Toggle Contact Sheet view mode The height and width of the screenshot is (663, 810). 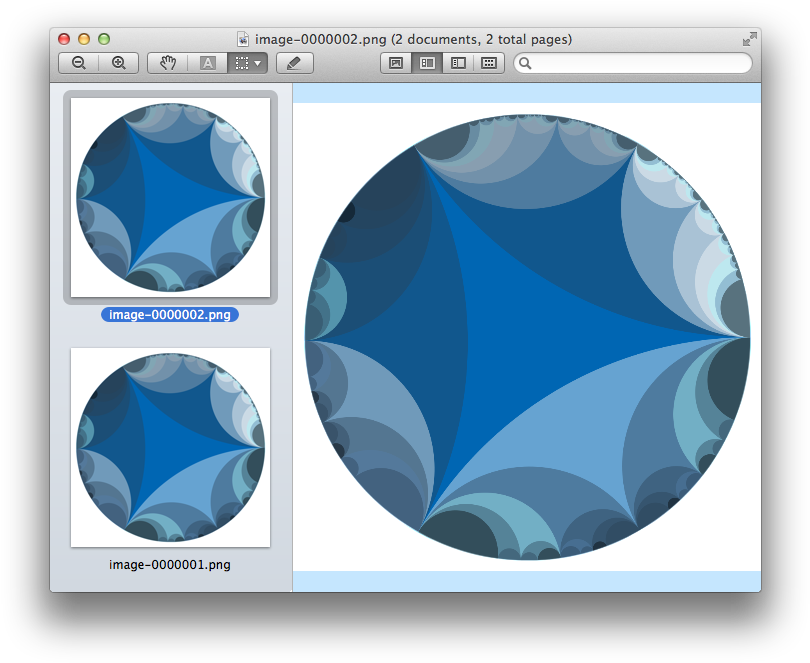click(x=487, y=62)
